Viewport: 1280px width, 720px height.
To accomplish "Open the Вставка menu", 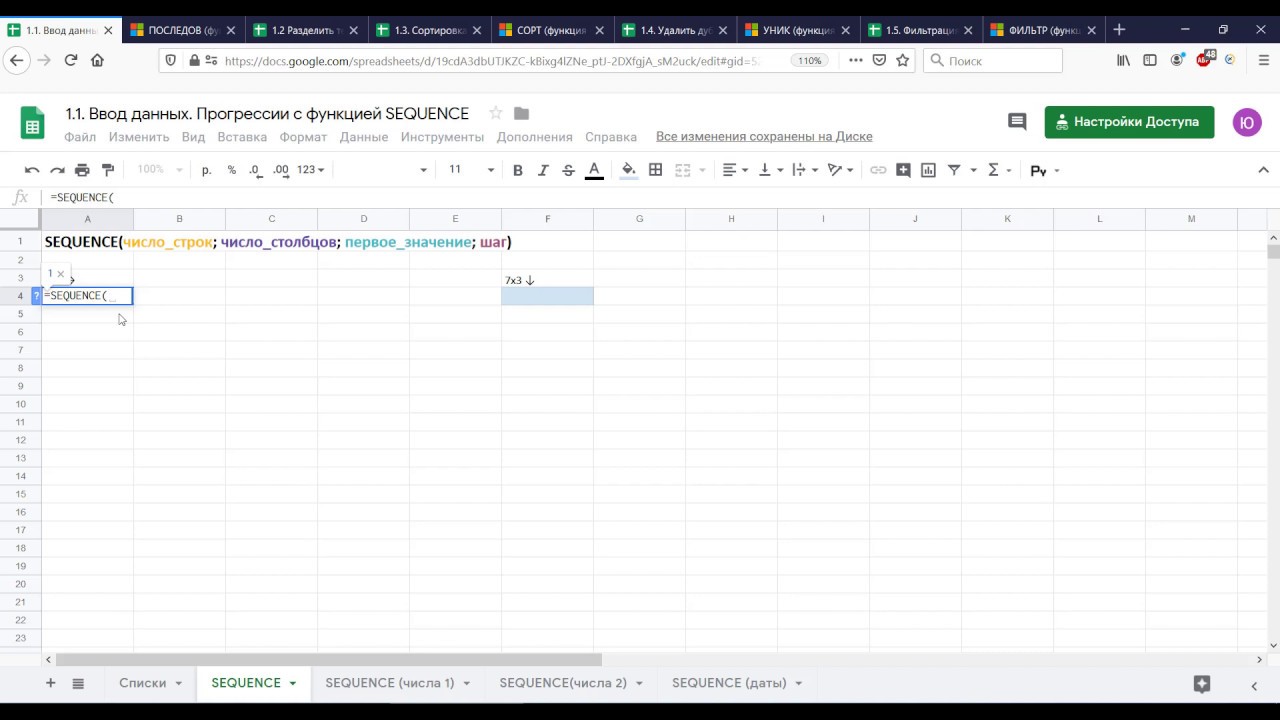I will click(242, 137).
